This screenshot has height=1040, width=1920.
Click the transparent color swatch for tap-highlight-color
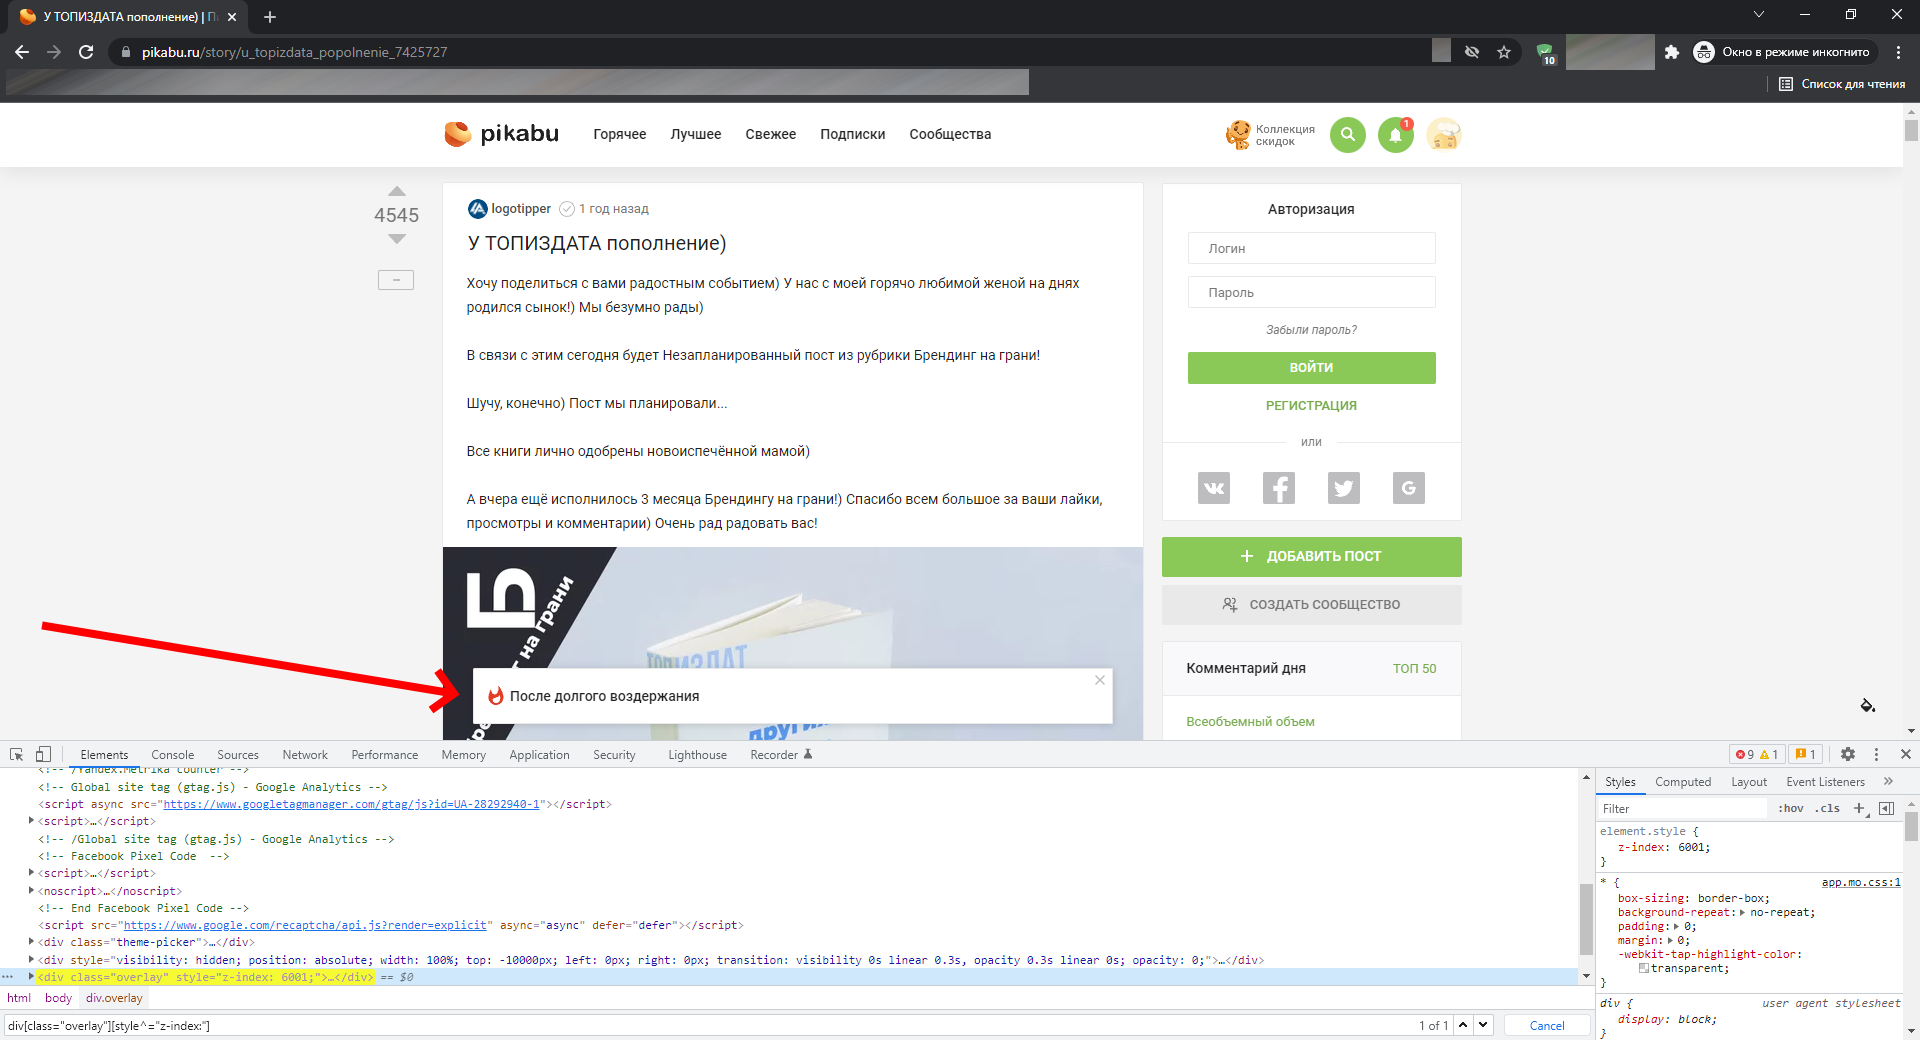1643,967
